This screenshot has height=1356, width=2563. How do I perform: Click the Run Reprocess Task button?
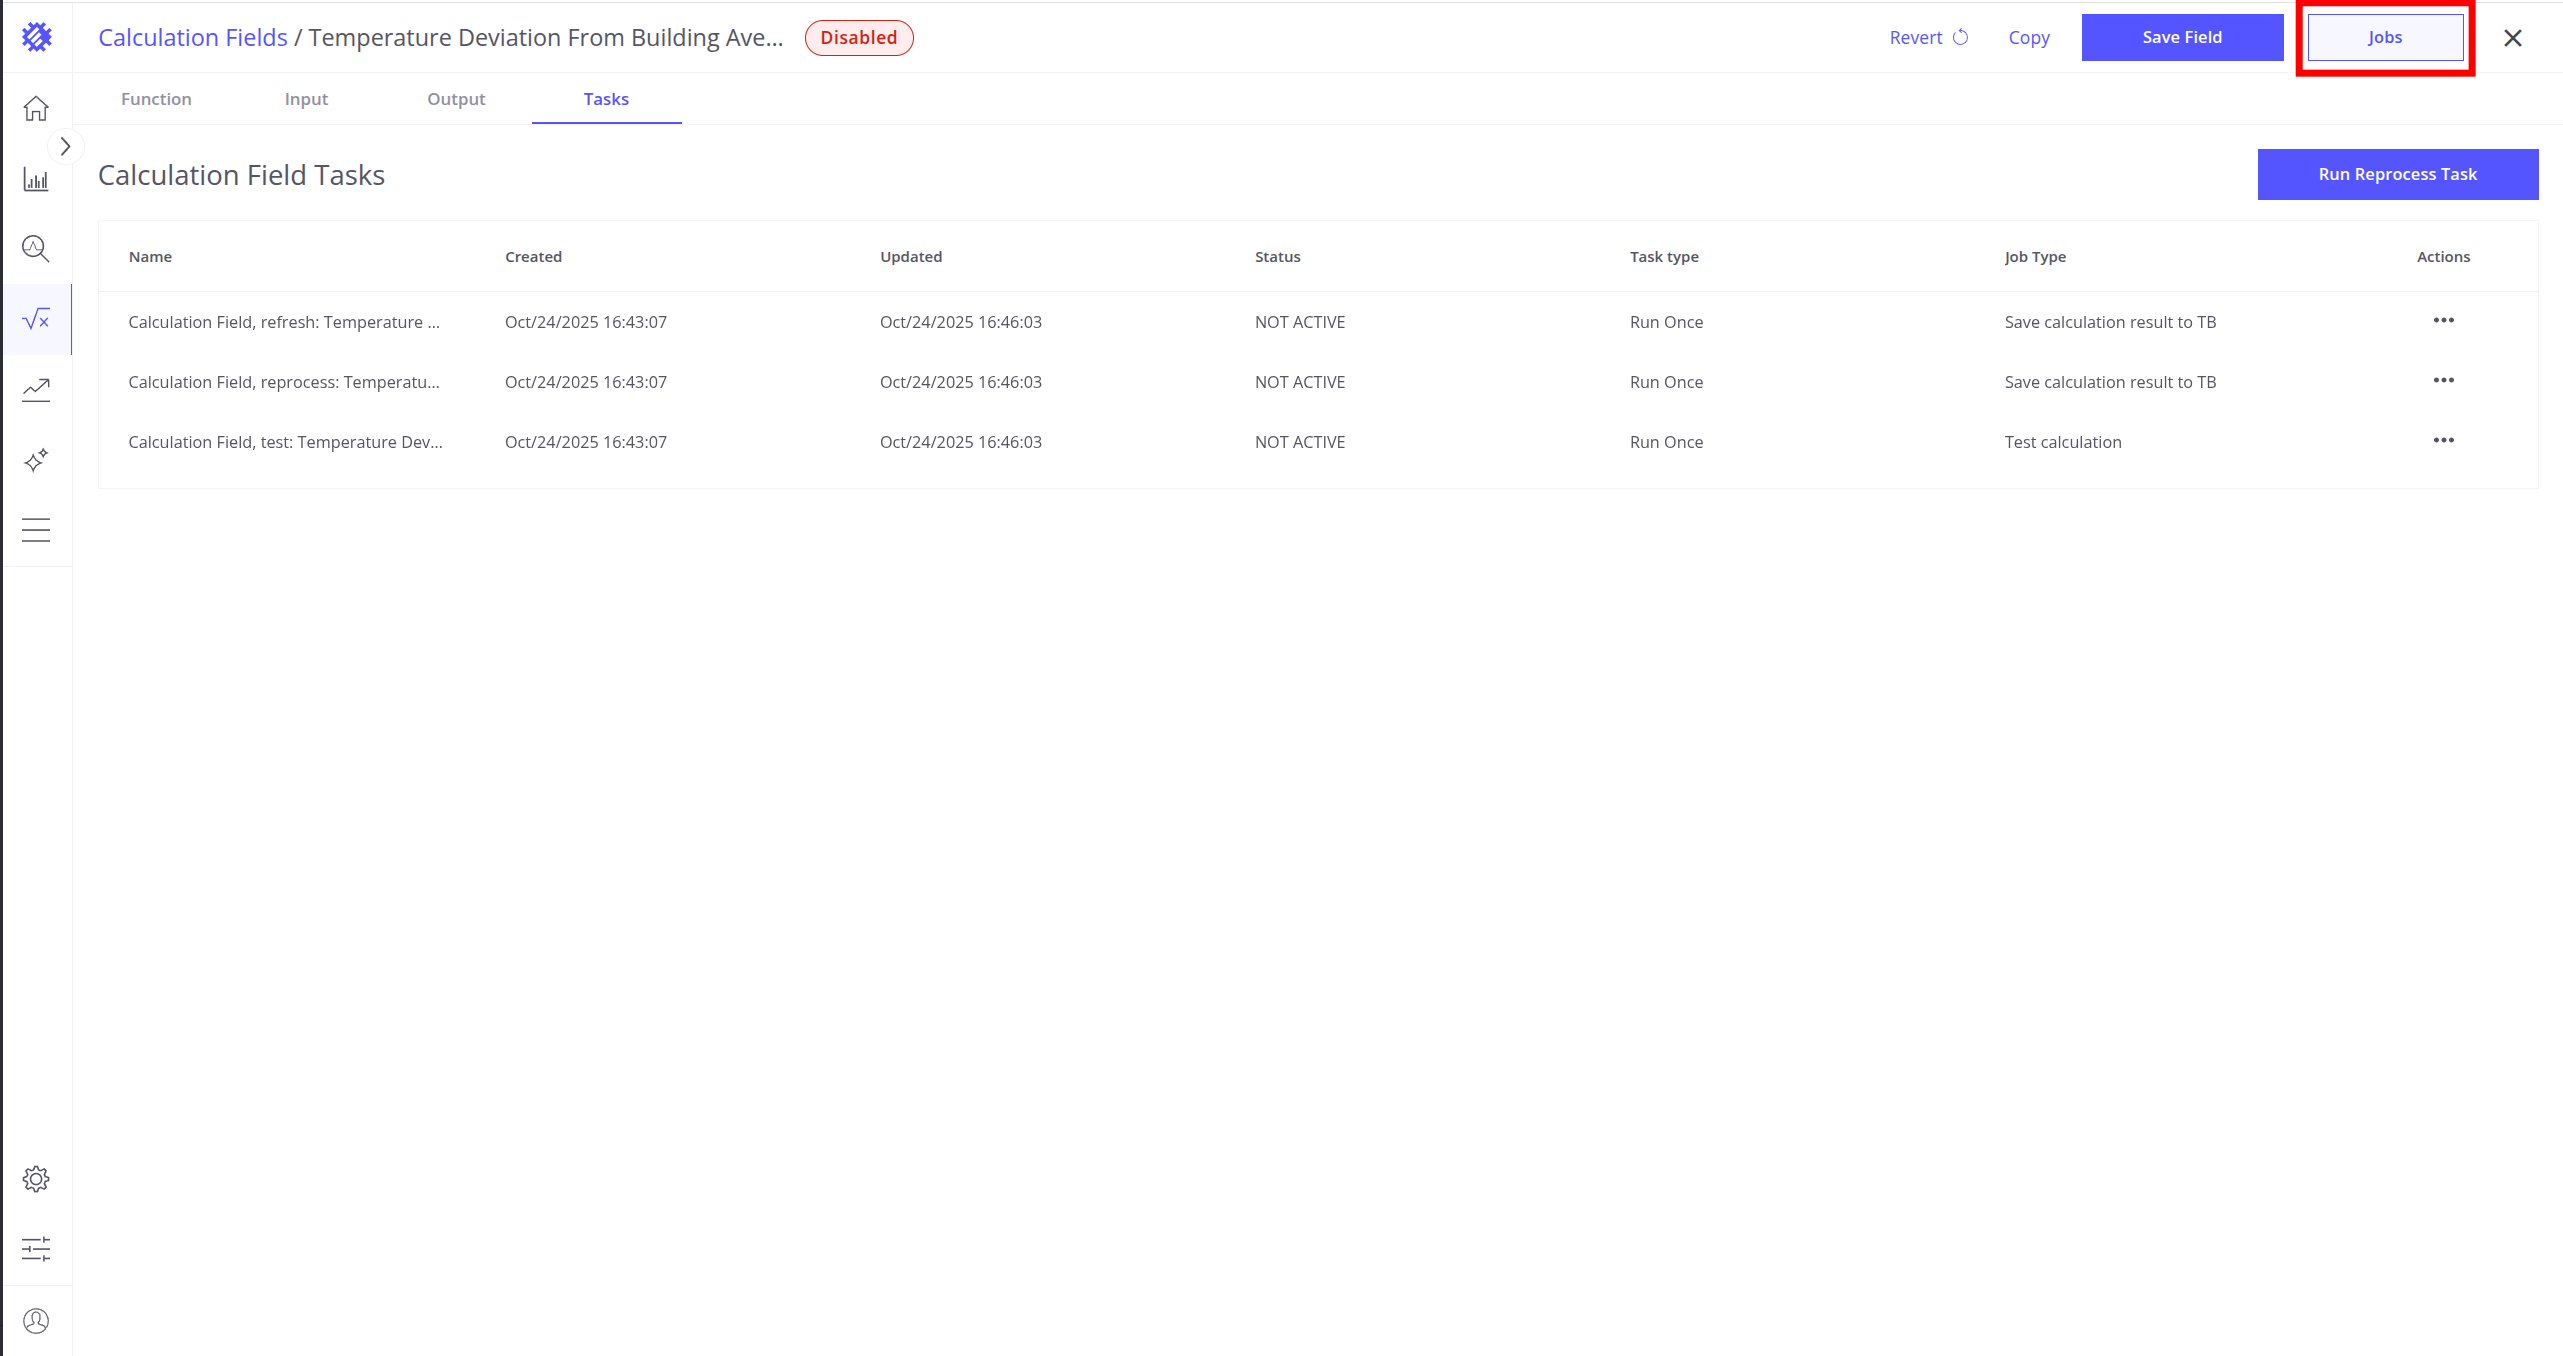coord(2397,174)
